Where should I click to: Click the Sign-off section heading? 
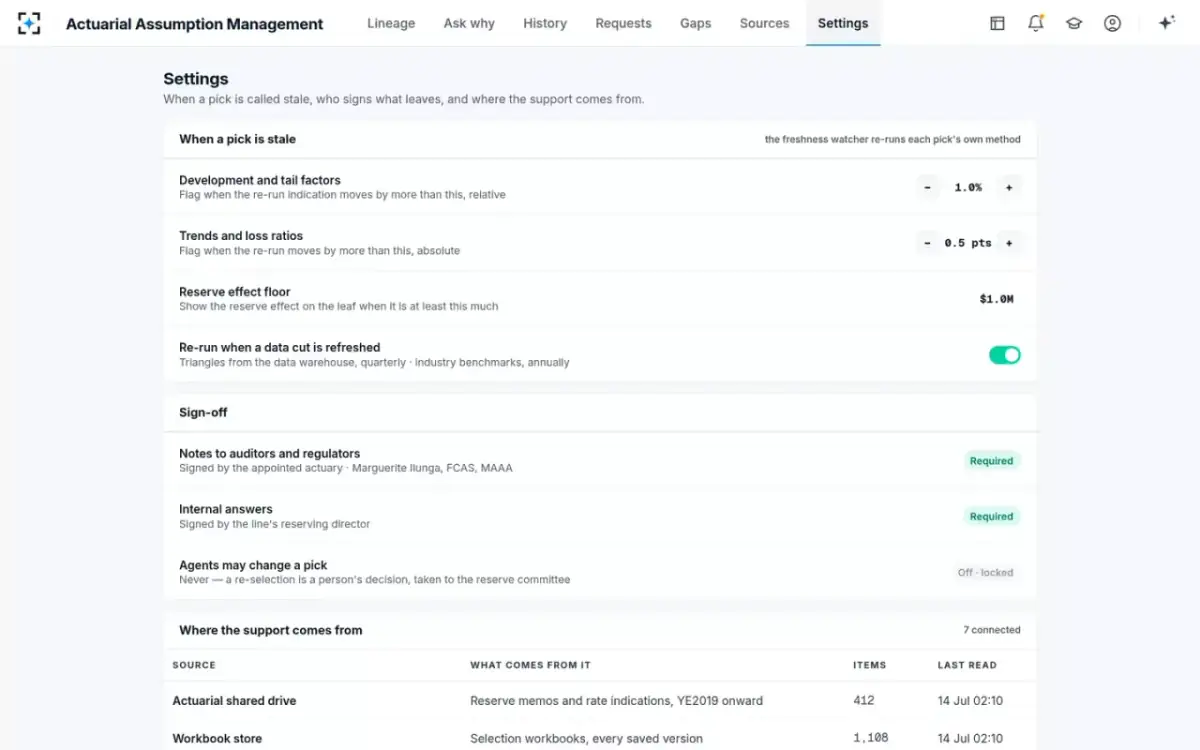[204, 412]
